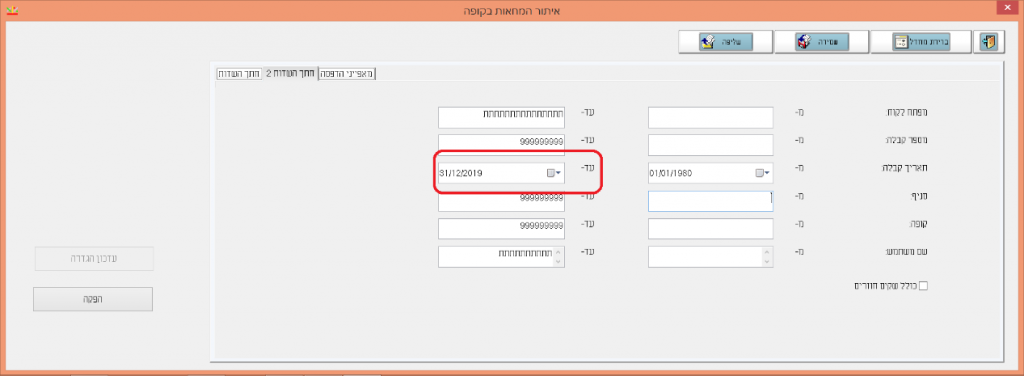Click the מספר קבלה 'to' field with 999999999
1024x376 pixels.
(502, 145)
